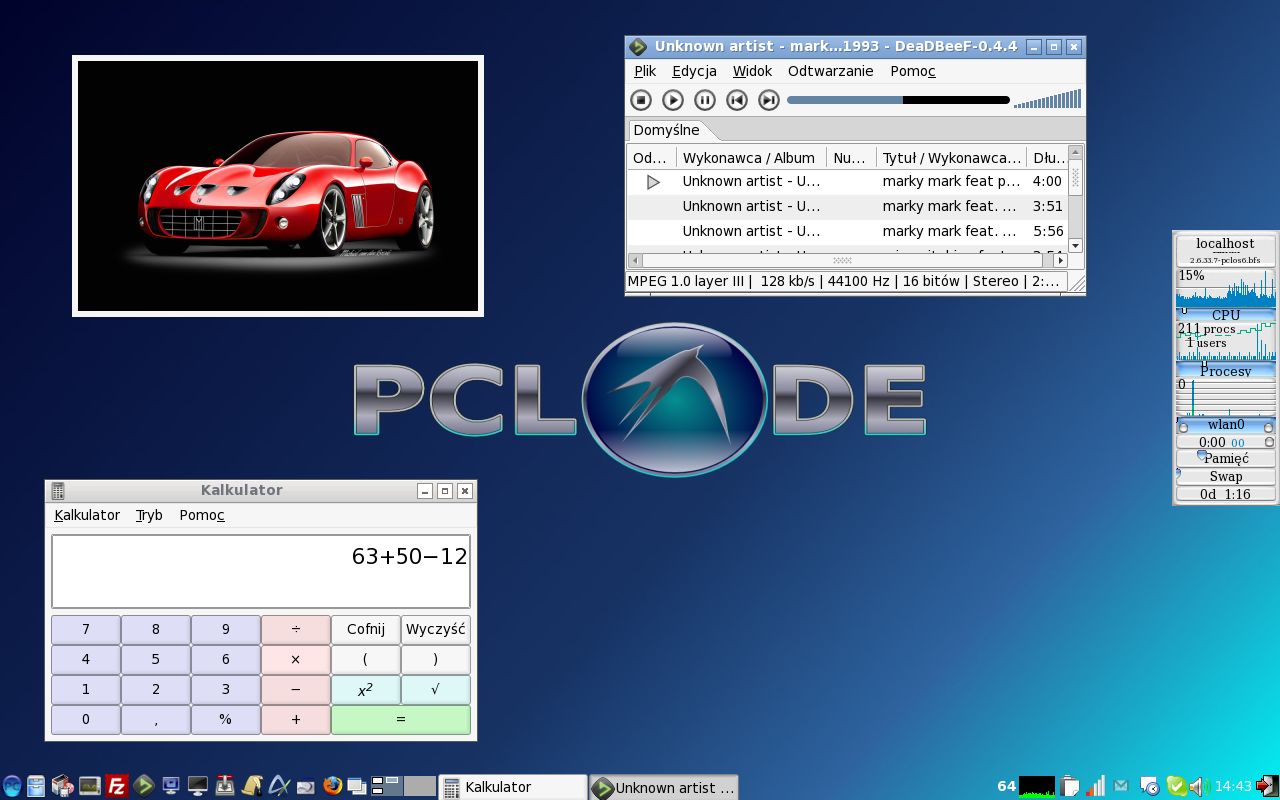The height and width of the screenshot is (800, 1280).
Task: Click the minus (−) calculator key
Action: click(x=296, y=689)
